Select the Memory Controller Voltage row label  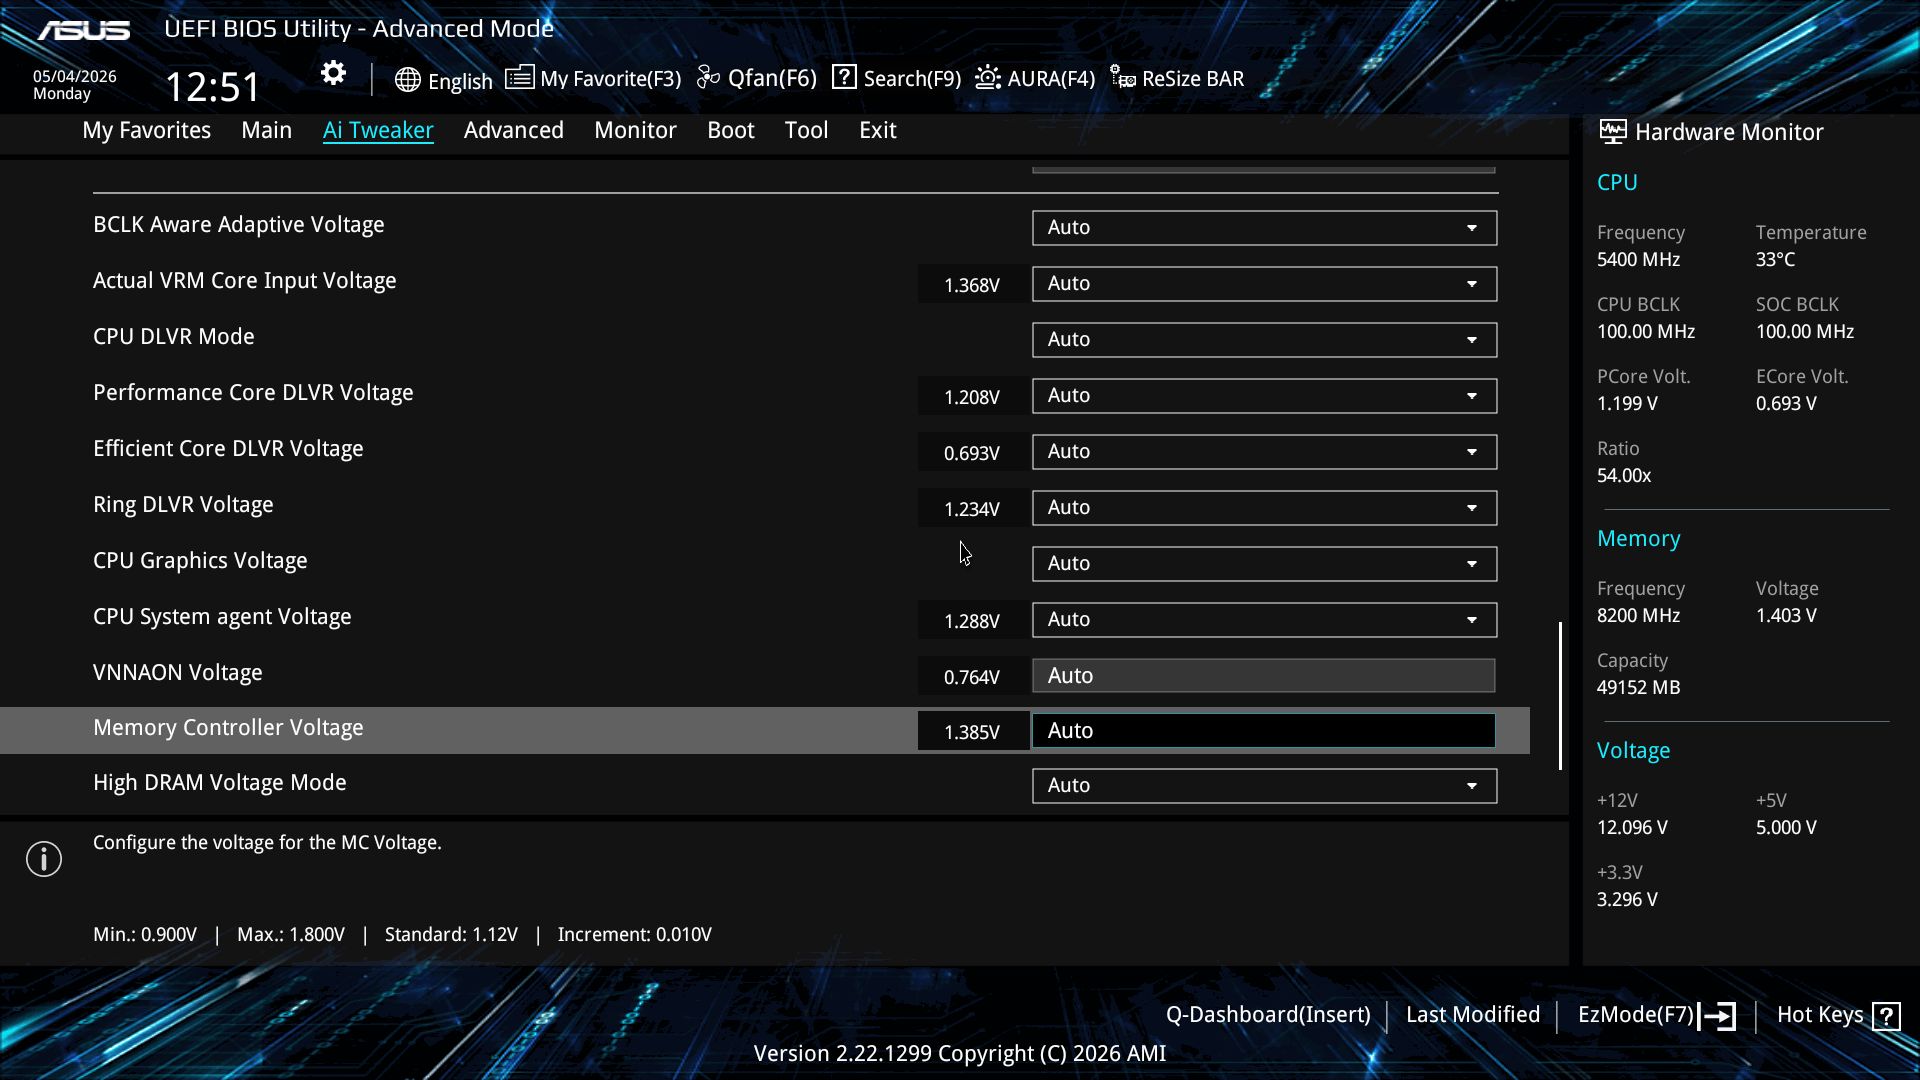[x=228, y=728]
